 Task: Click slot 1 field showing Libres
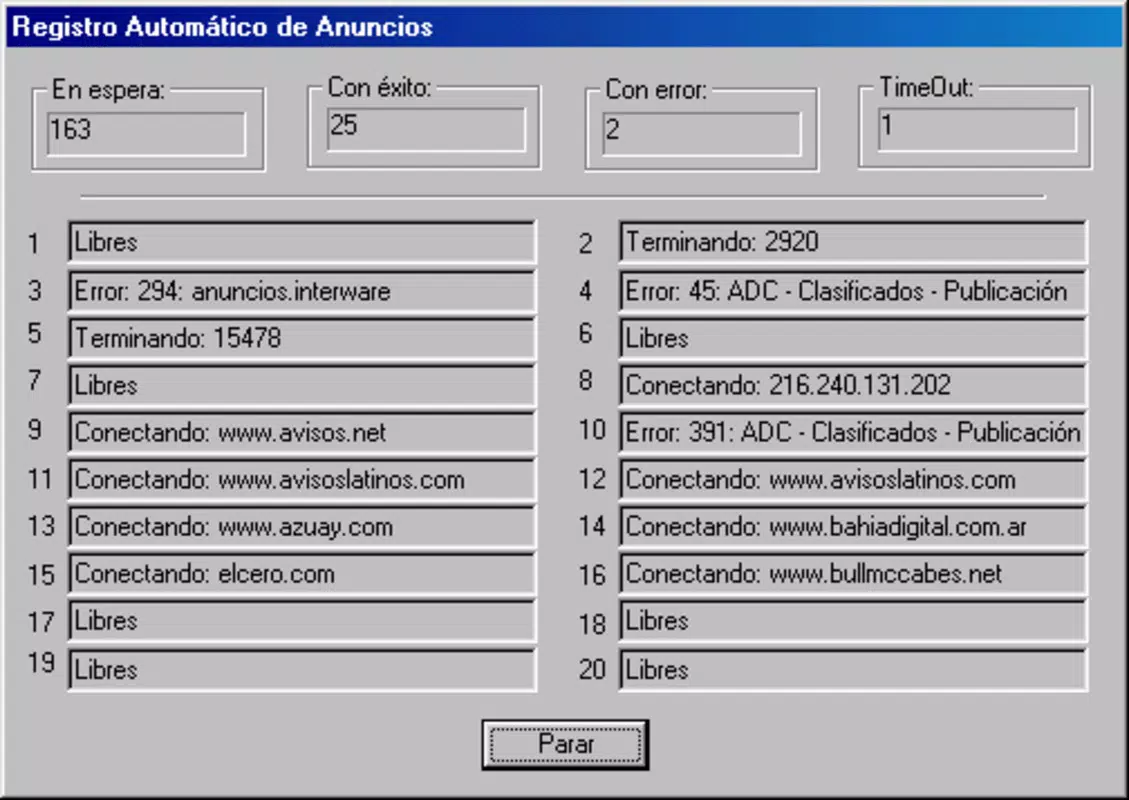click(x=302, y=242)
